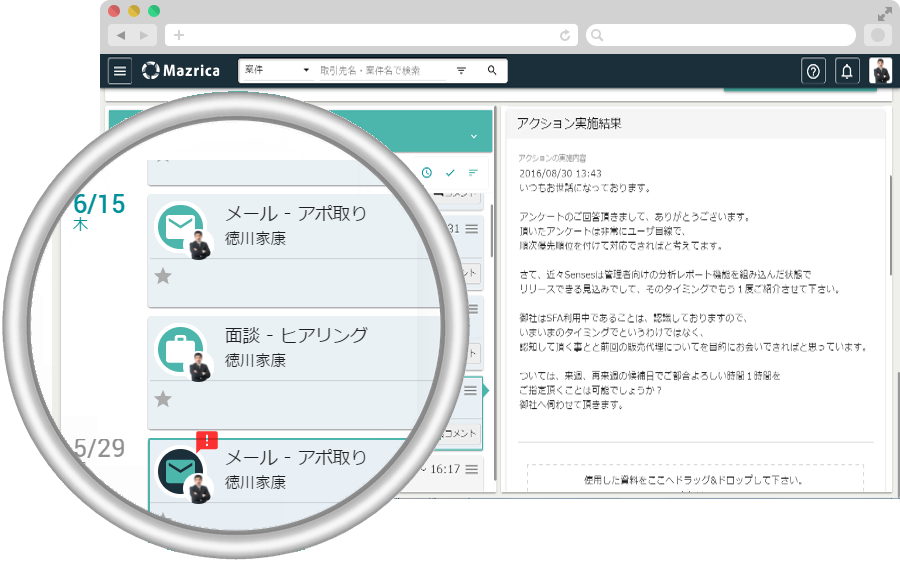900x562 pixels.
Task: Toggle the checkmark filter in action list toolbar
Action: tap(450, 173)
